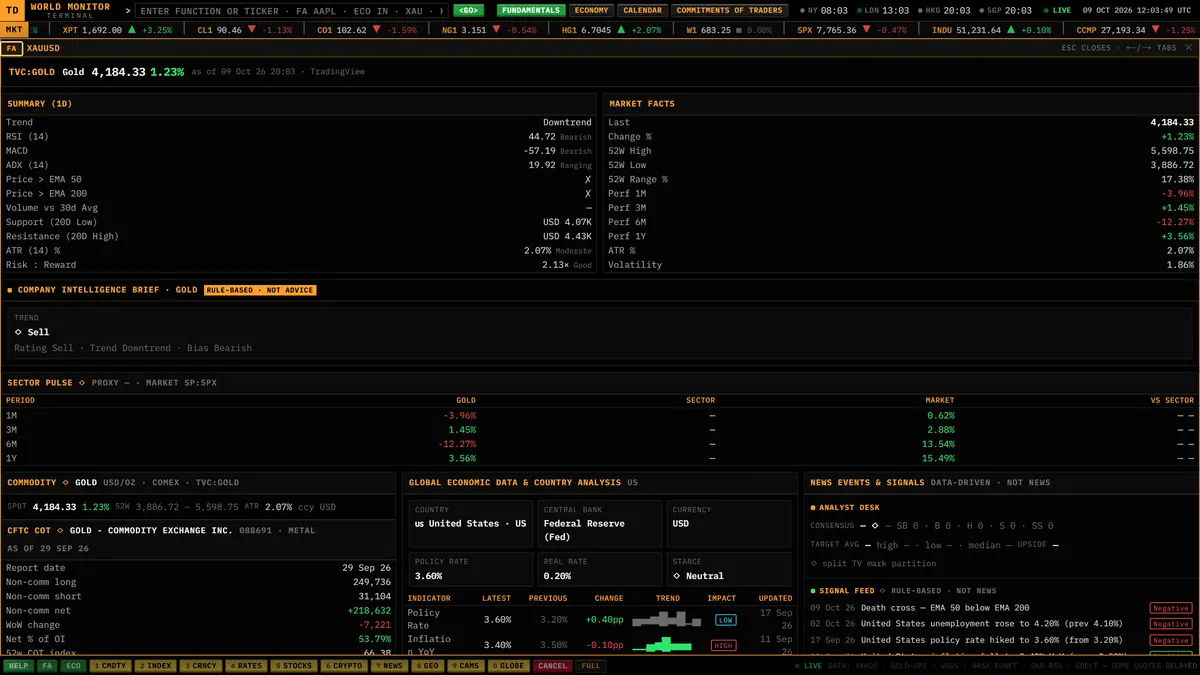Click the Federal Reserve central bank card
The width and height of the screenshot is (1200, 675).
pyautogui.click(x=599, y=523)
